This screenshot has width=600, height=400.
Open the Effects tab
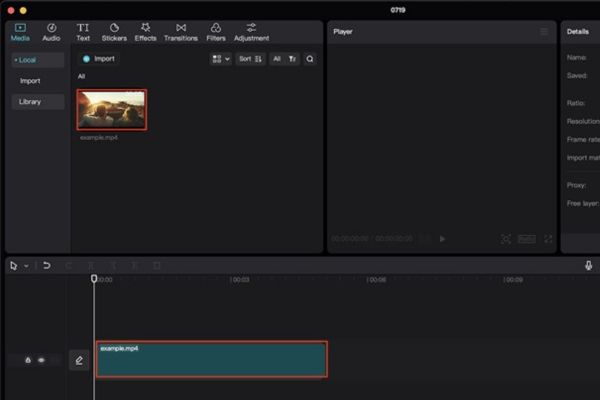[145, 32]
